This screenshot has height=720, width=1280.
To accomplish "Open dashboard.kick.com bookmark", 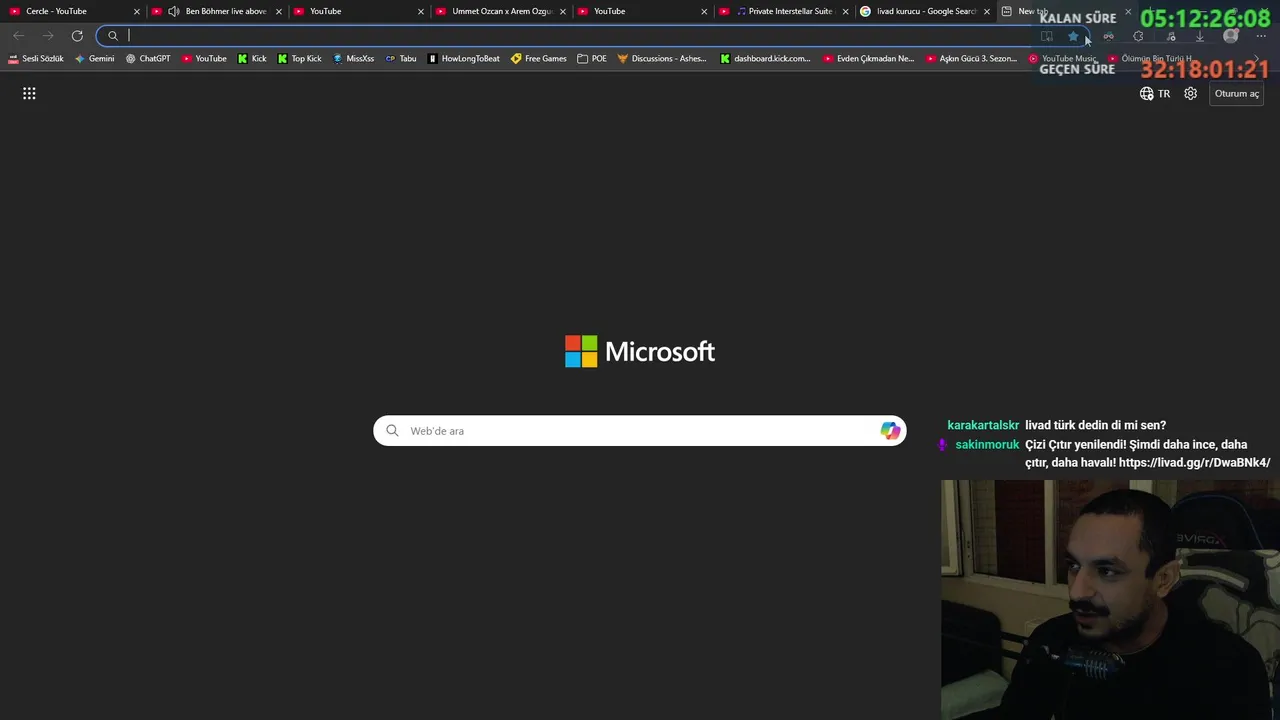I will [x=766, y=58].
